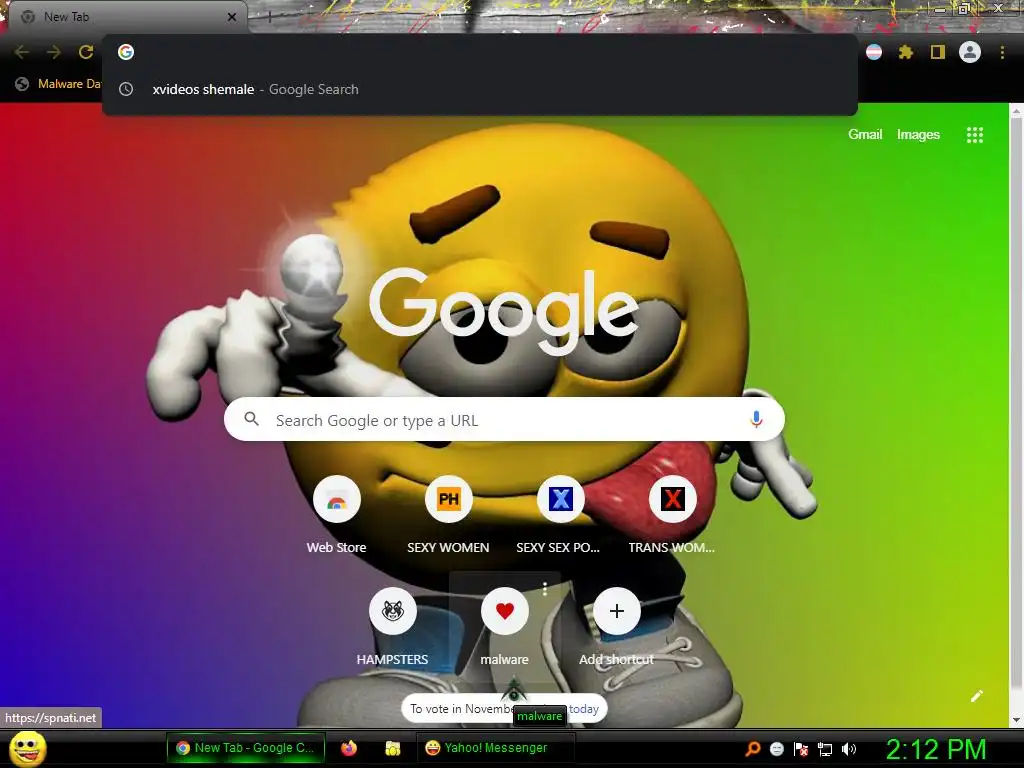Open the smiley face Start button

(x=28, y=748)
